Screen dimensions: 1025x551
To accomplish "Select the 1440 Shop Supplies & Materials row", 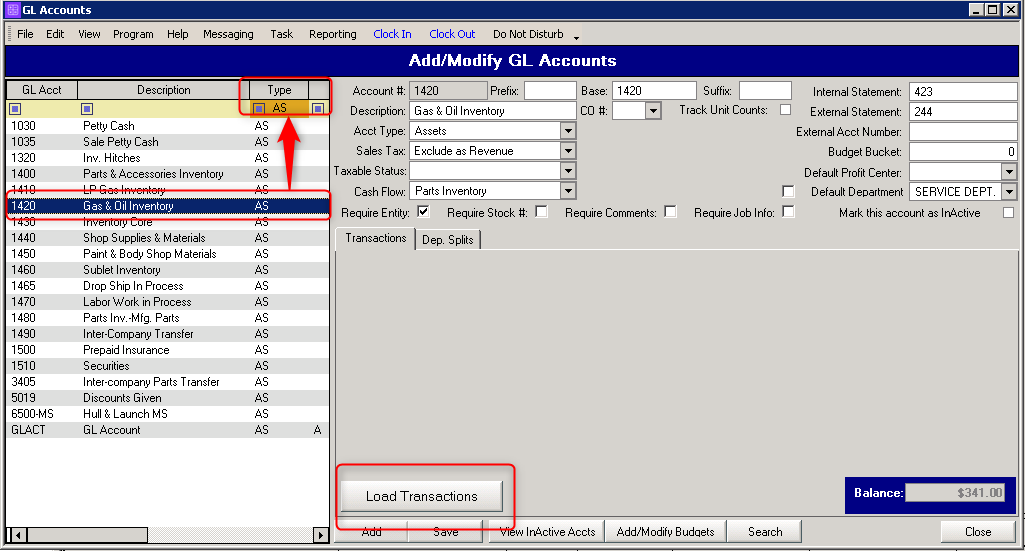I will (167, 238).
